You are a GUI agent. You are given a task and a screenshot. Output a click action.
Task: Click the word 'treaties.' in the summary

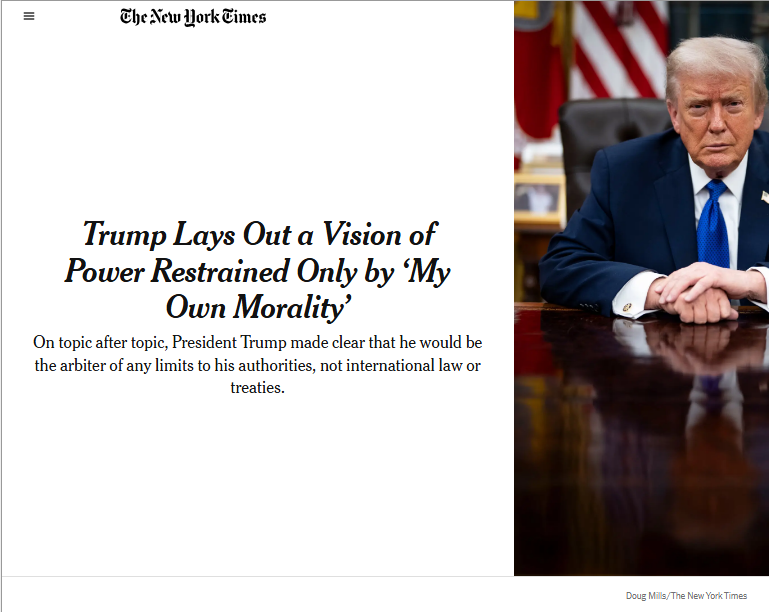coord(258,387)
